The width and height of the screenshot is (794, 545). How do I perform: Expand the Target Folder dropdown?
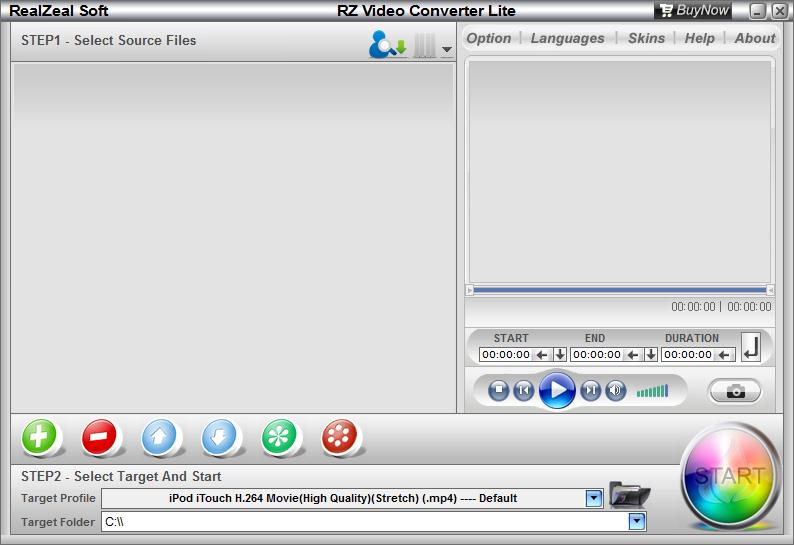click(637, 521)
